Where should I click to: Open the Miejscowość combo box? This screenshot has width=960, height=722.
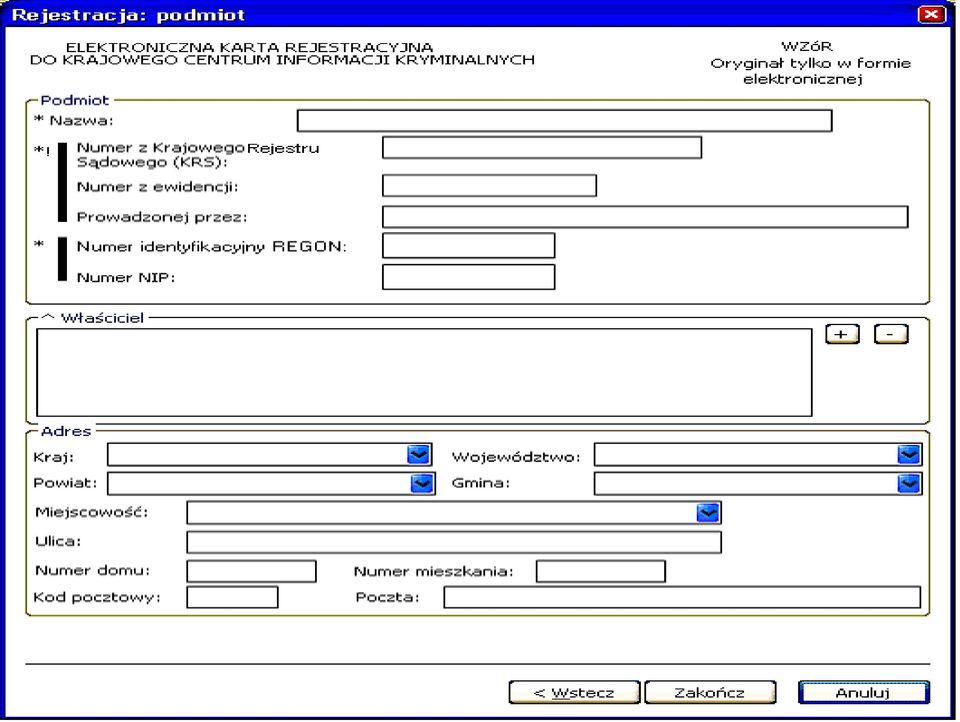(x=708, y=513)
